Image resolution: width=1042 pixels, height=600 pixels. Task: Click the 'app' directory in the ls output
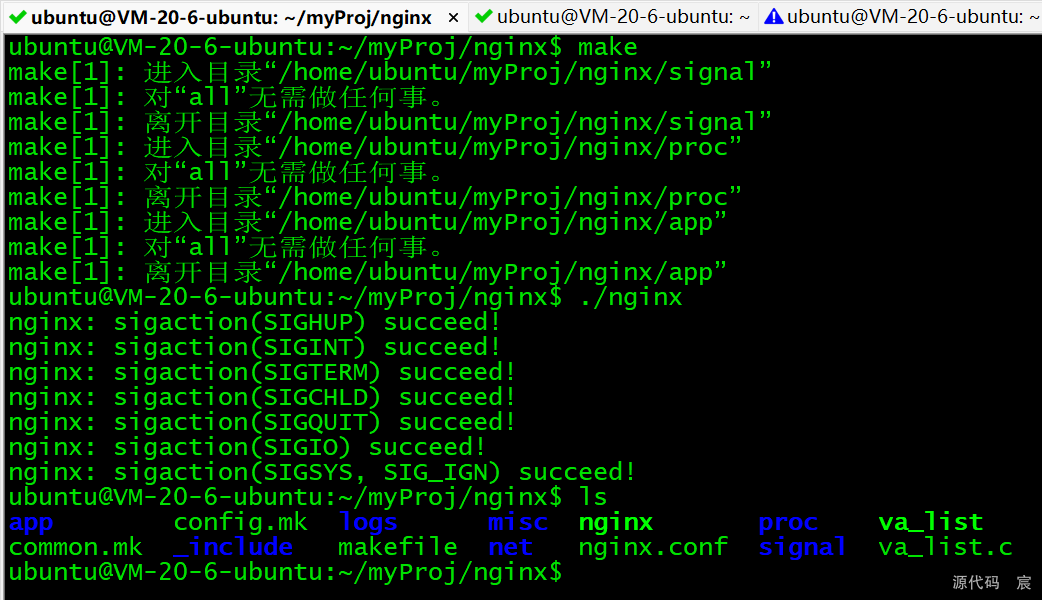tap(31, 523)
